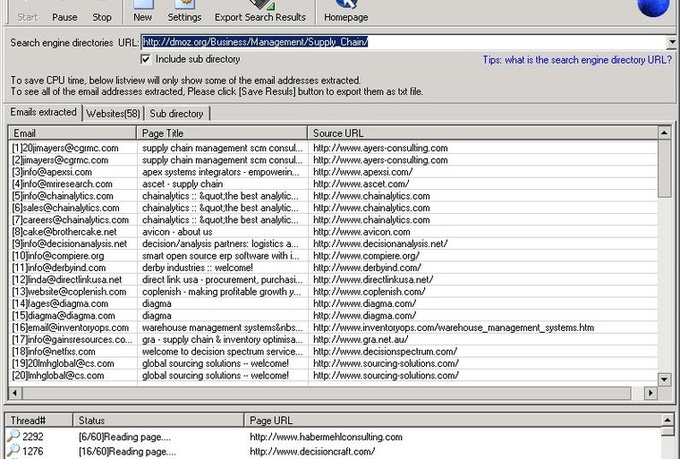Sort by the Source URL column header
Screen dimensions: 680x459
pyautogui.click(x=482, y=133)
